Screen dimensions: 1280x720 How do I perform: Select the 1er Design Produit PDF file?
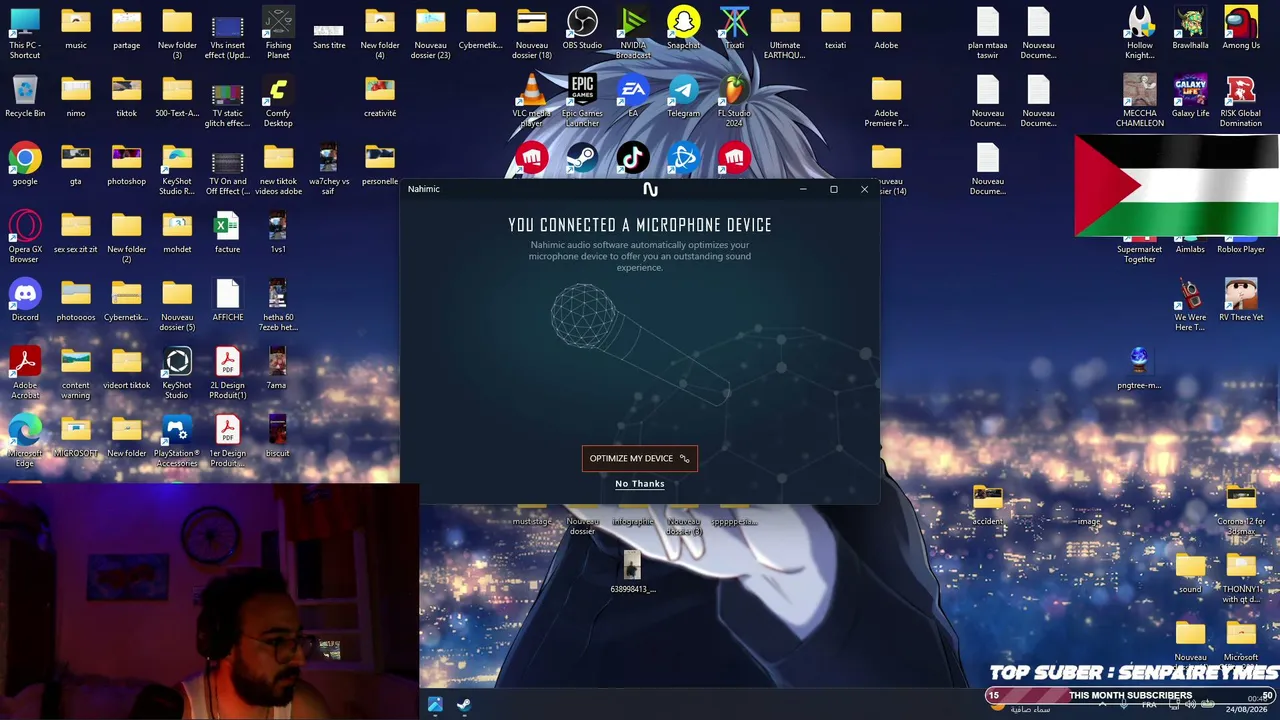228,440
